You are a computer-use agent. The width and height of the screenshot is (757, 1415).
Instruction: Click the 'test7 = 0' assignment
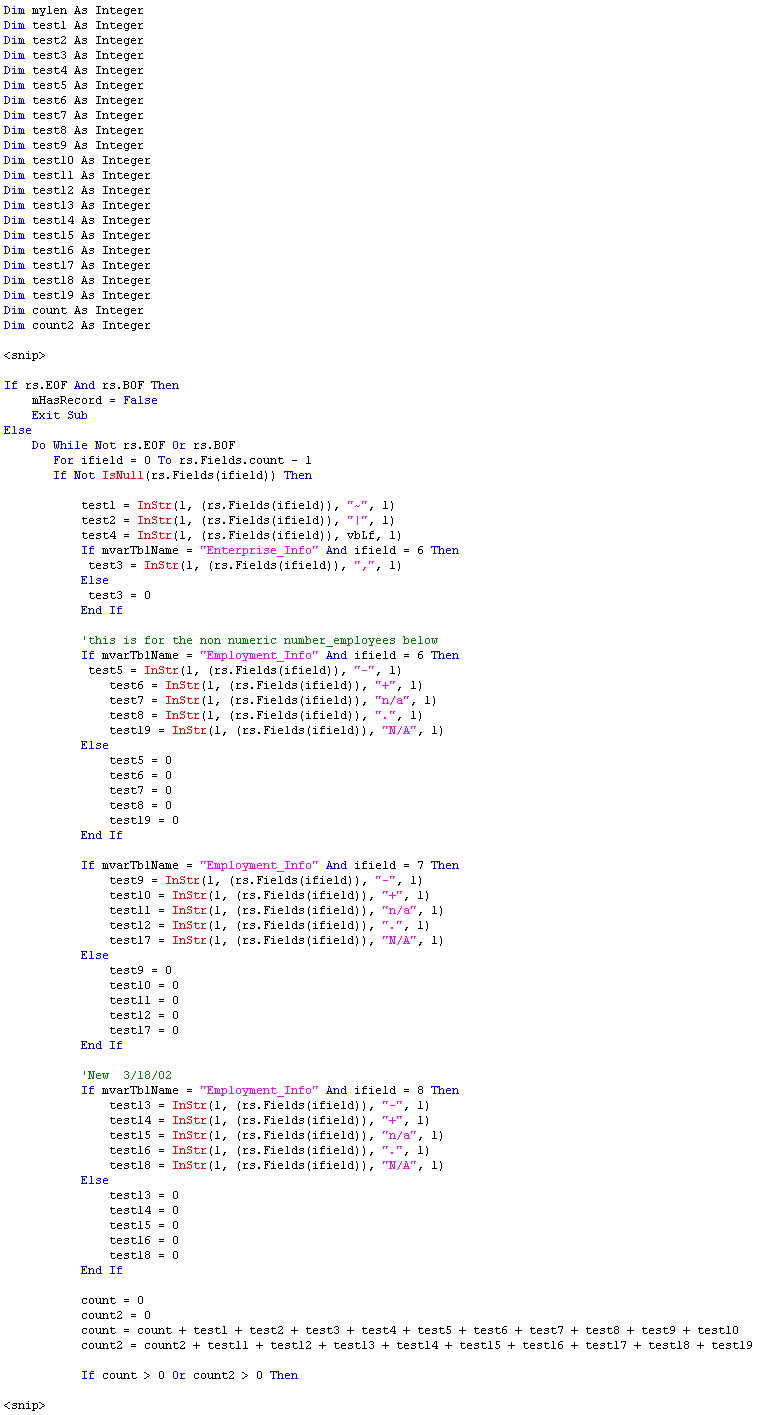pyautogui.click(x=140, y=790)
